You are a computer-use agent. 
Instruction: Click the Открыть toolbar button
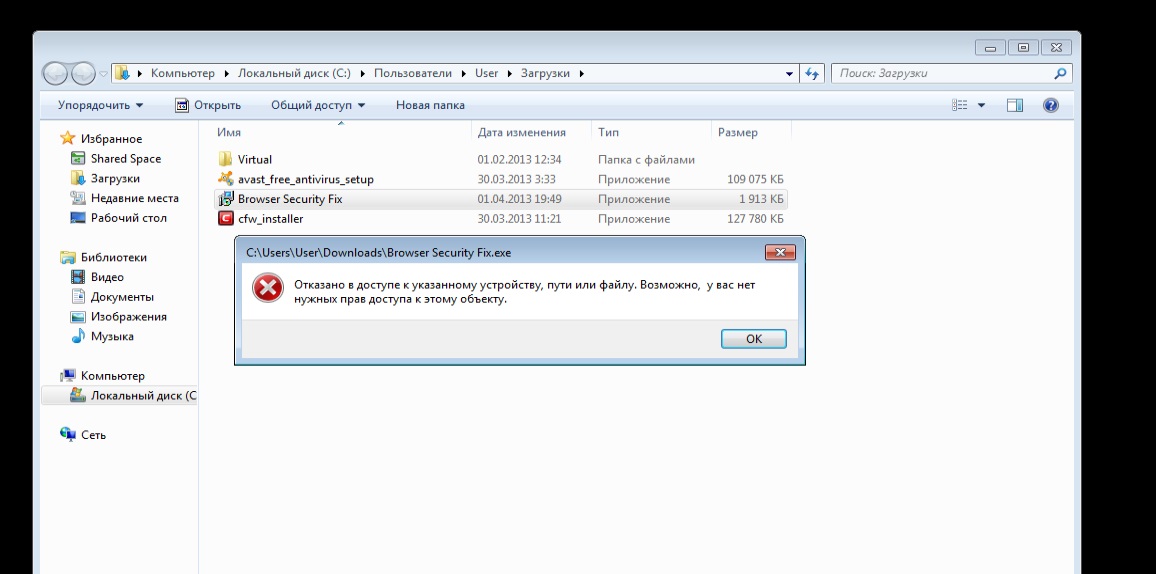(208, 105)
